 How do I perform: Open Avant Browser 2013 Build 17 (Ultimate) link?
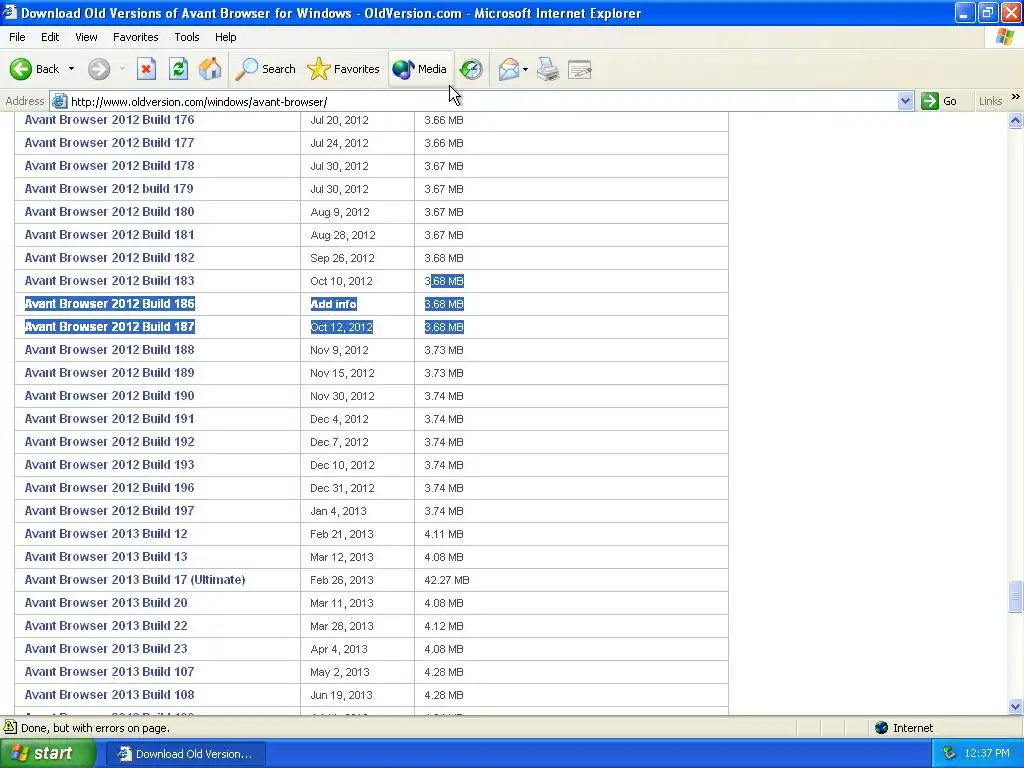click(x=135, y=580)
